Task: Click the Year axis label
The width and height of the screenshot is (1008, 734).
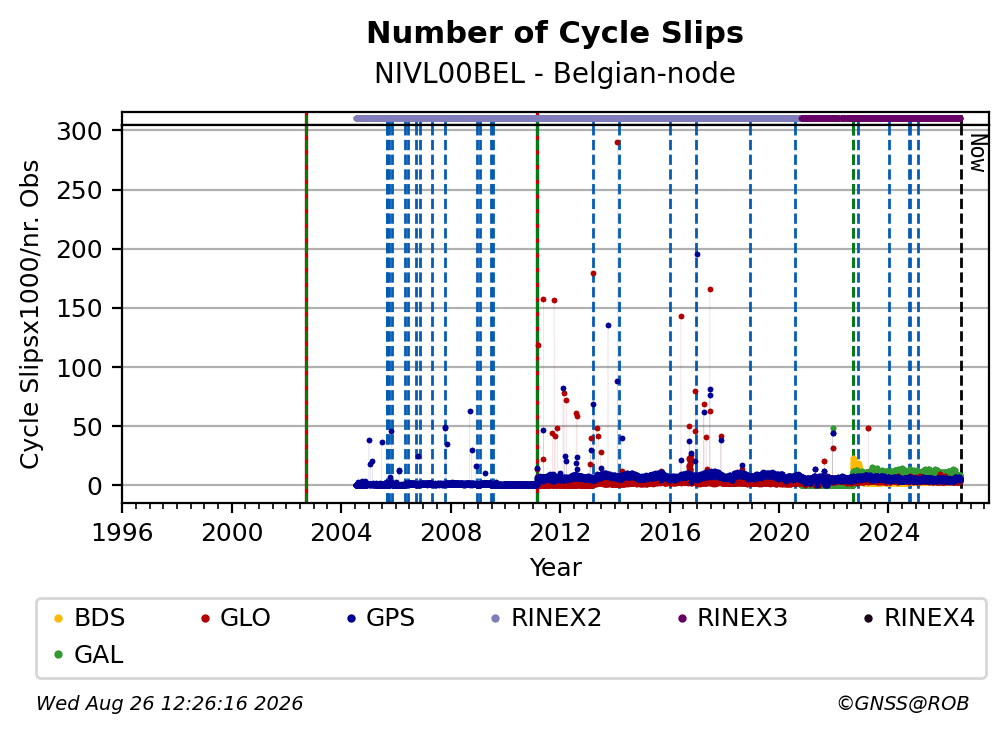Action: (555, 568)
